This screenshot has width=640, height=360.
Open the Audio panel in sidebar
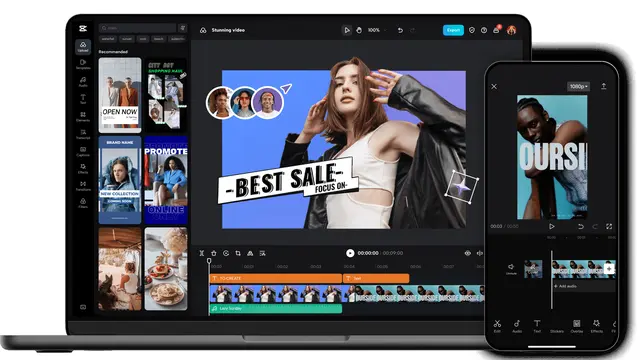83,82
